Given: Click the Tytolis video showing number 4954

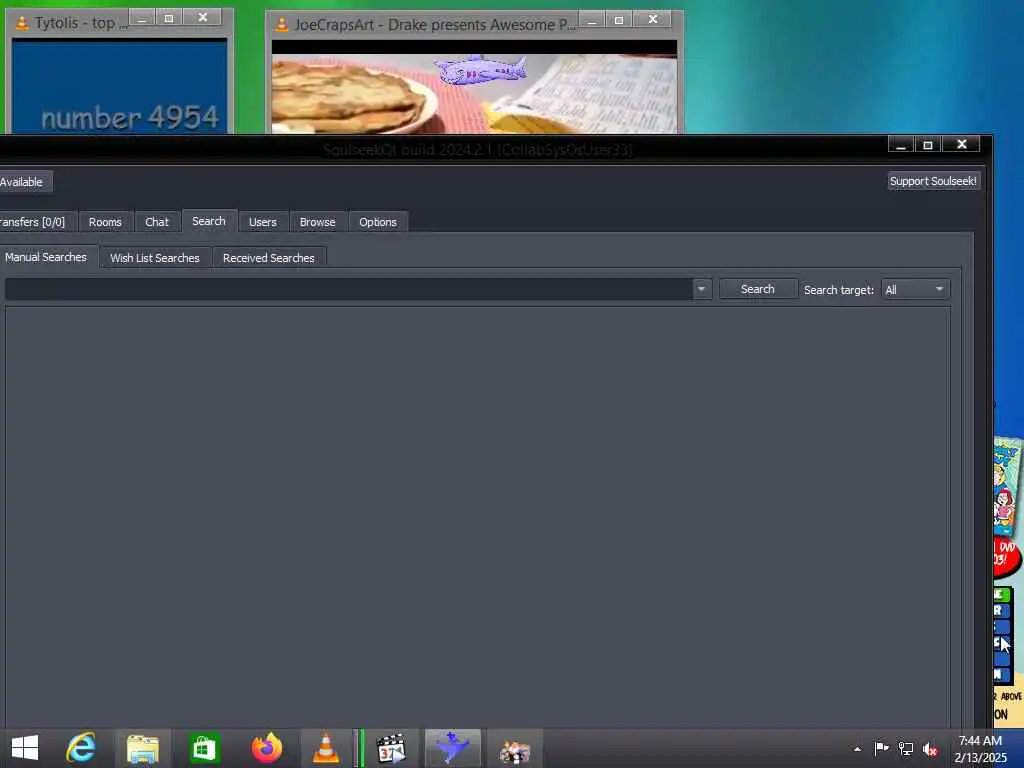Looking at the screenshot, I should point(120,86).
